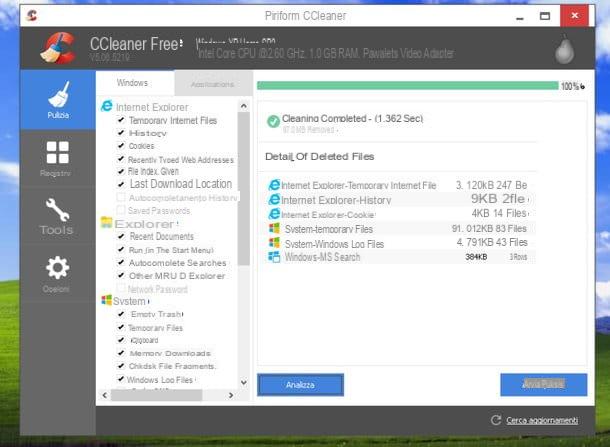Click the green 100% progress bar
Viewport: 610px width, 447px height.
coord(407,86)
